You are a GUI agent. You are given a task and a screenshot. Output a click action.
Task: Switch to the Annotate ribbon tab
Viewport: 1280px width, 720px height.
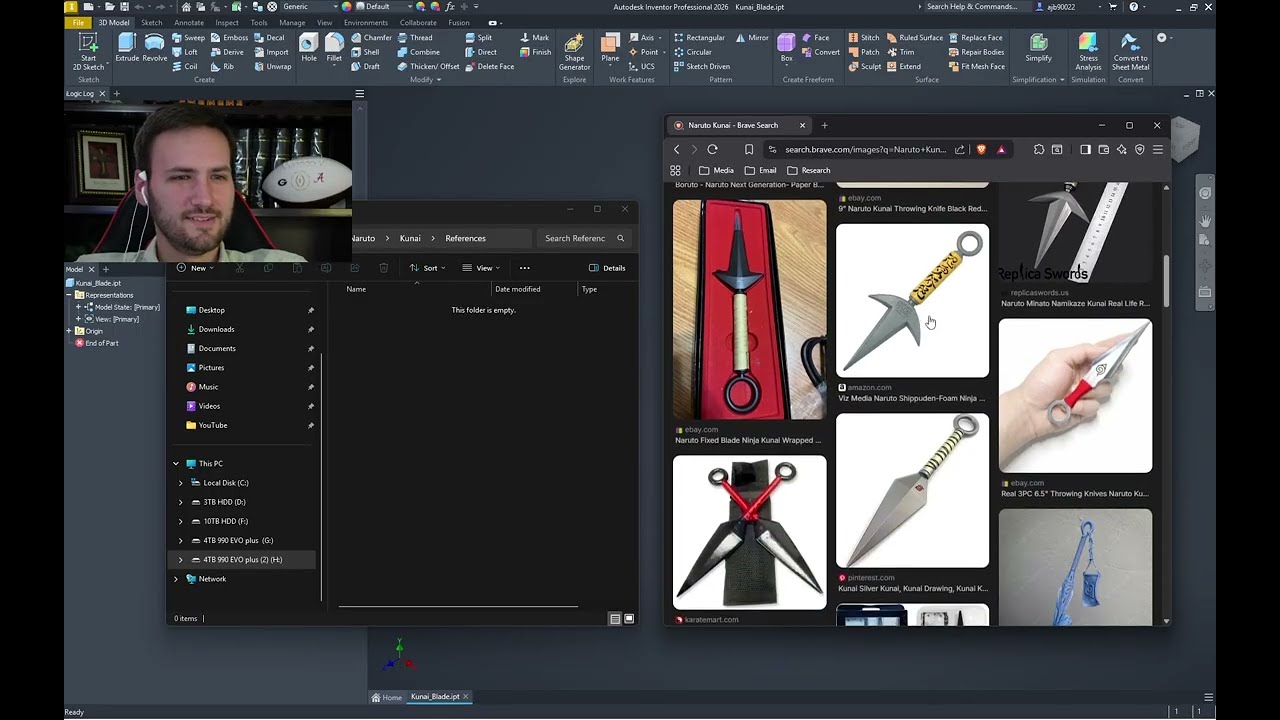pyautogui.click(x=189, y=22)
